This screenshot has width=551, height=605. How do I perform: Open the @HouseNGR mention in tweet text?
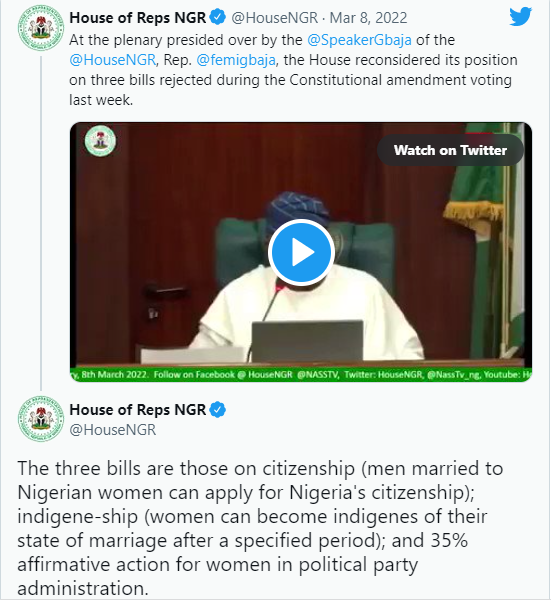(x=113, y=60)
